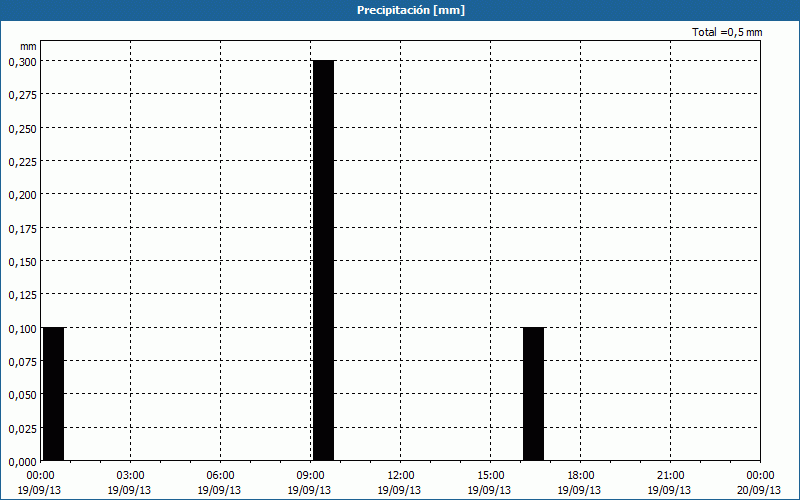Click the 06:00 19/09/13 time label

(220, 483)
